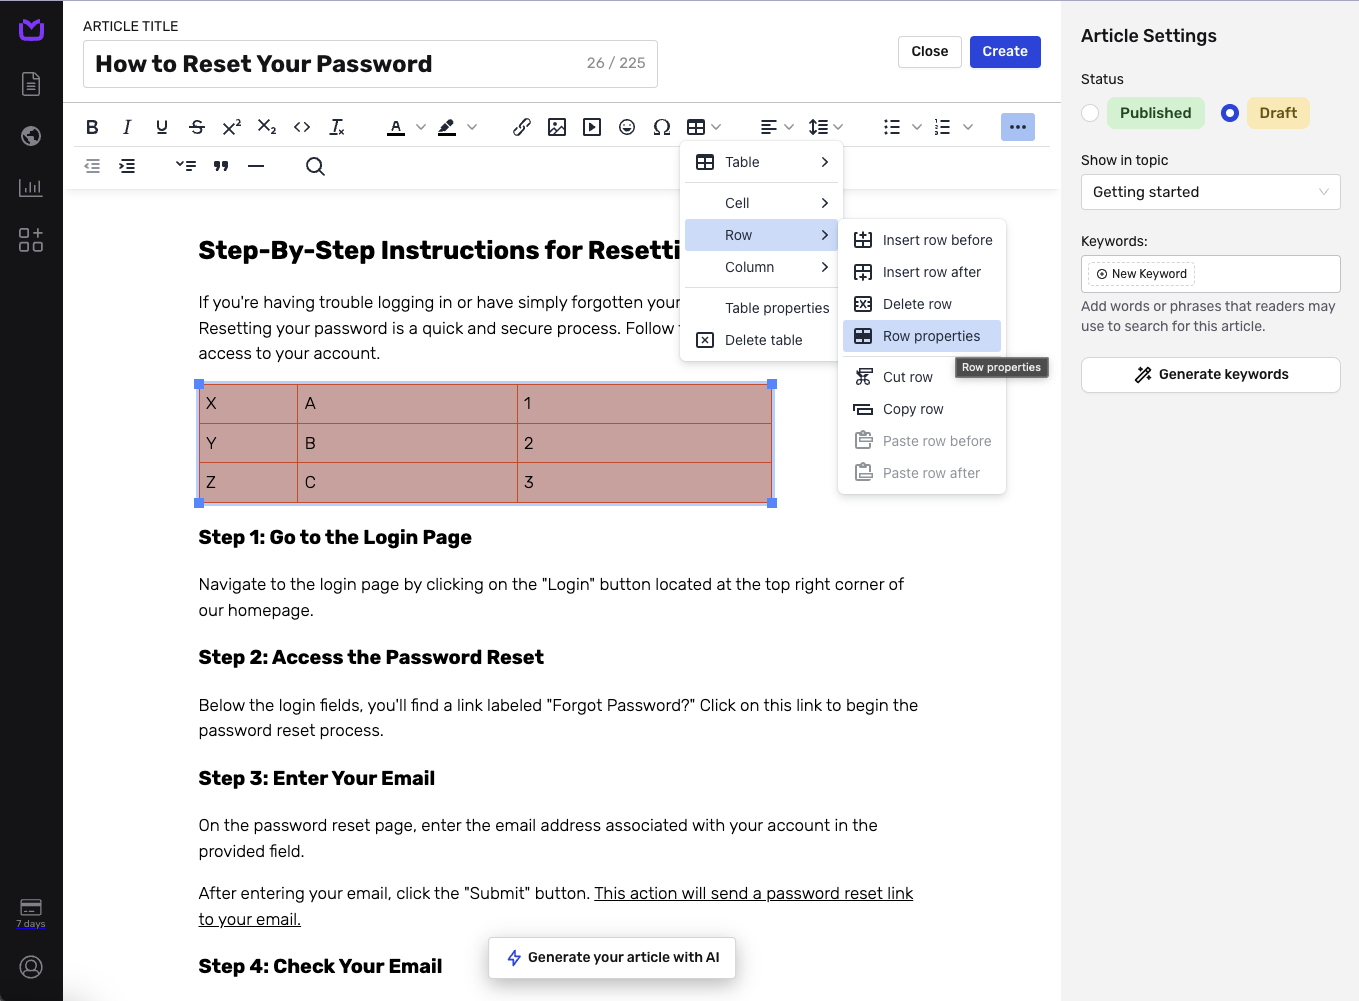
Task: Open the analytics chart icon in sidebar
Action: click(x=31, y=187)
